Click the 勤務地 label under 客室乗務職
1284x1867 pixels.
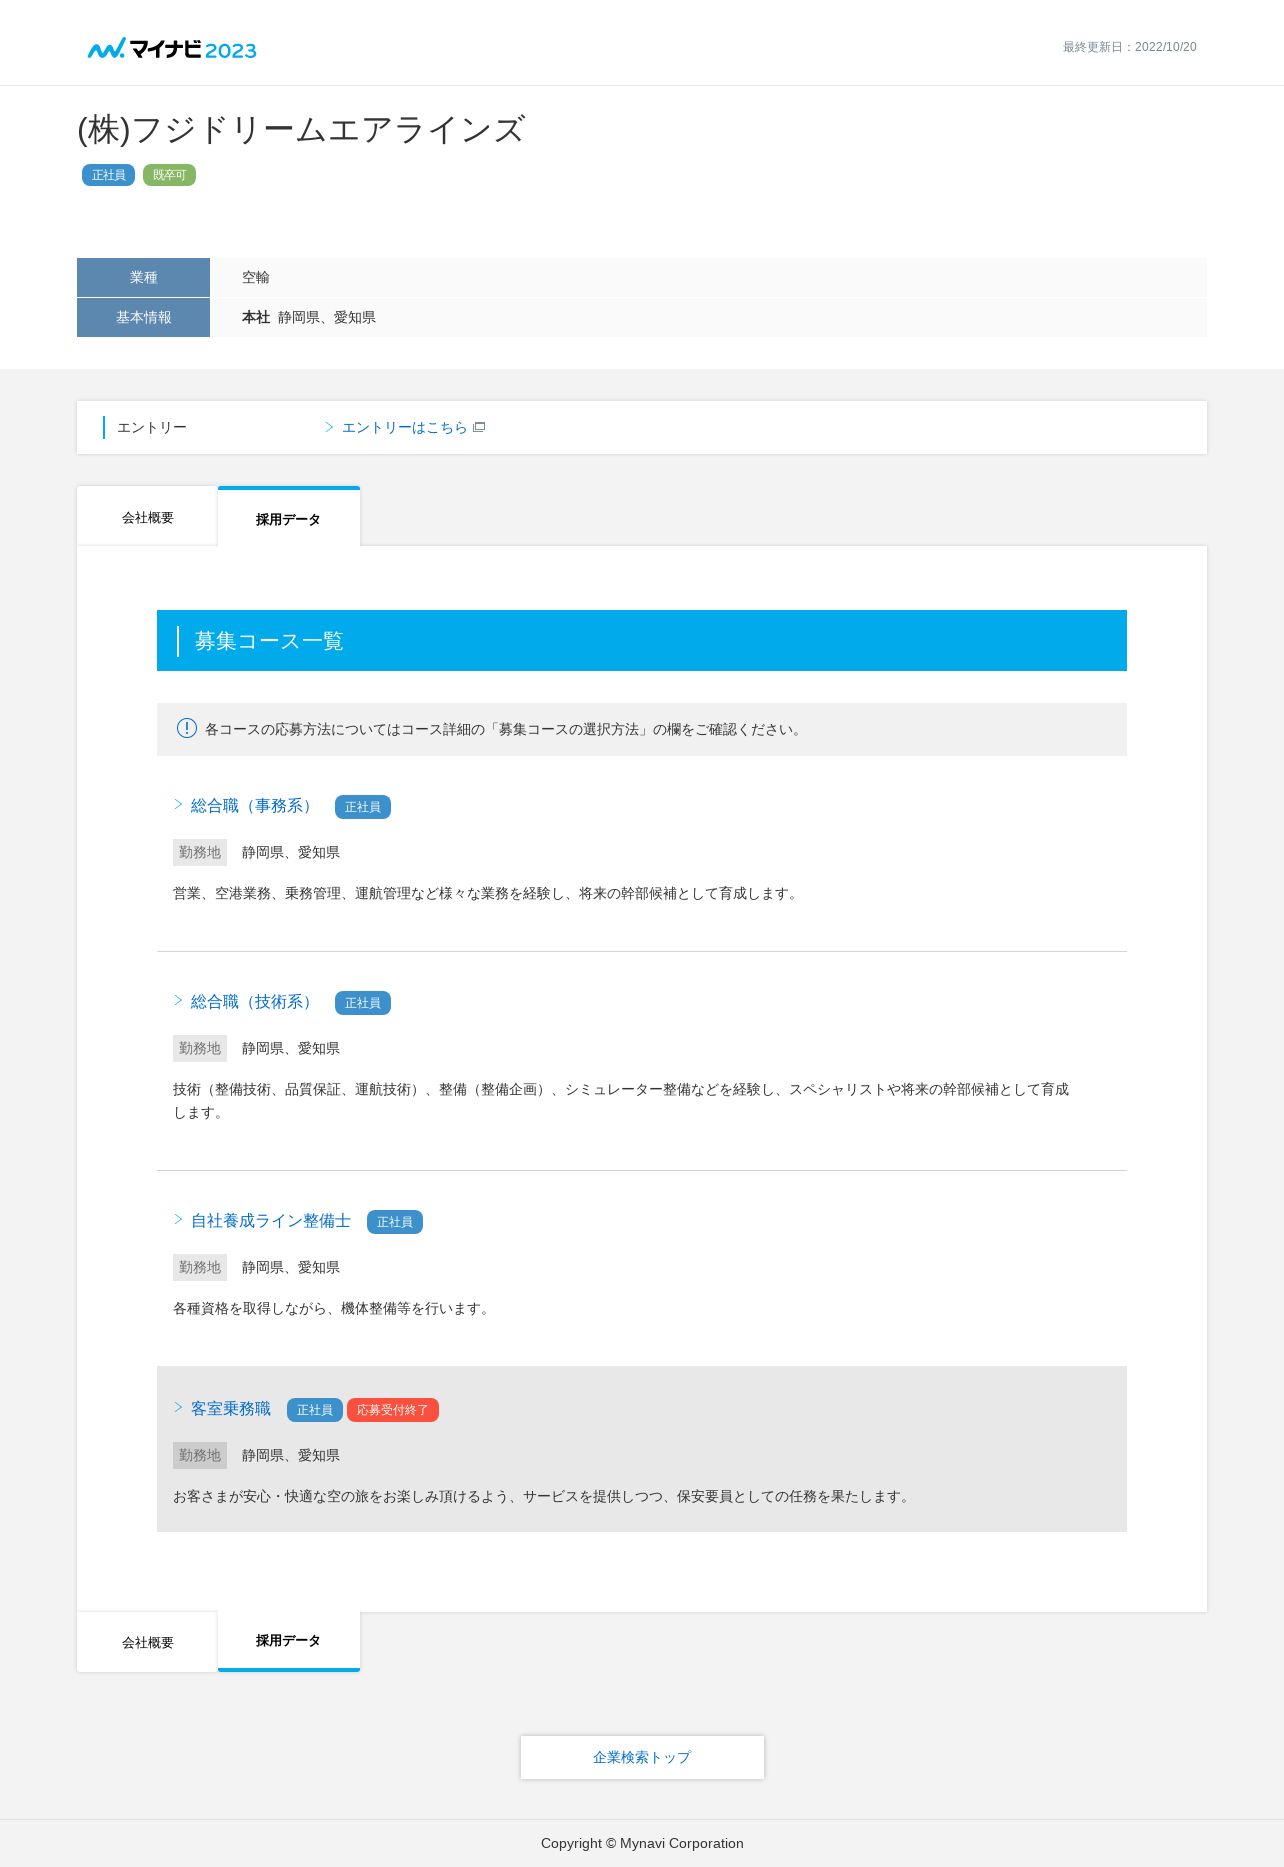click(200, 1455)
